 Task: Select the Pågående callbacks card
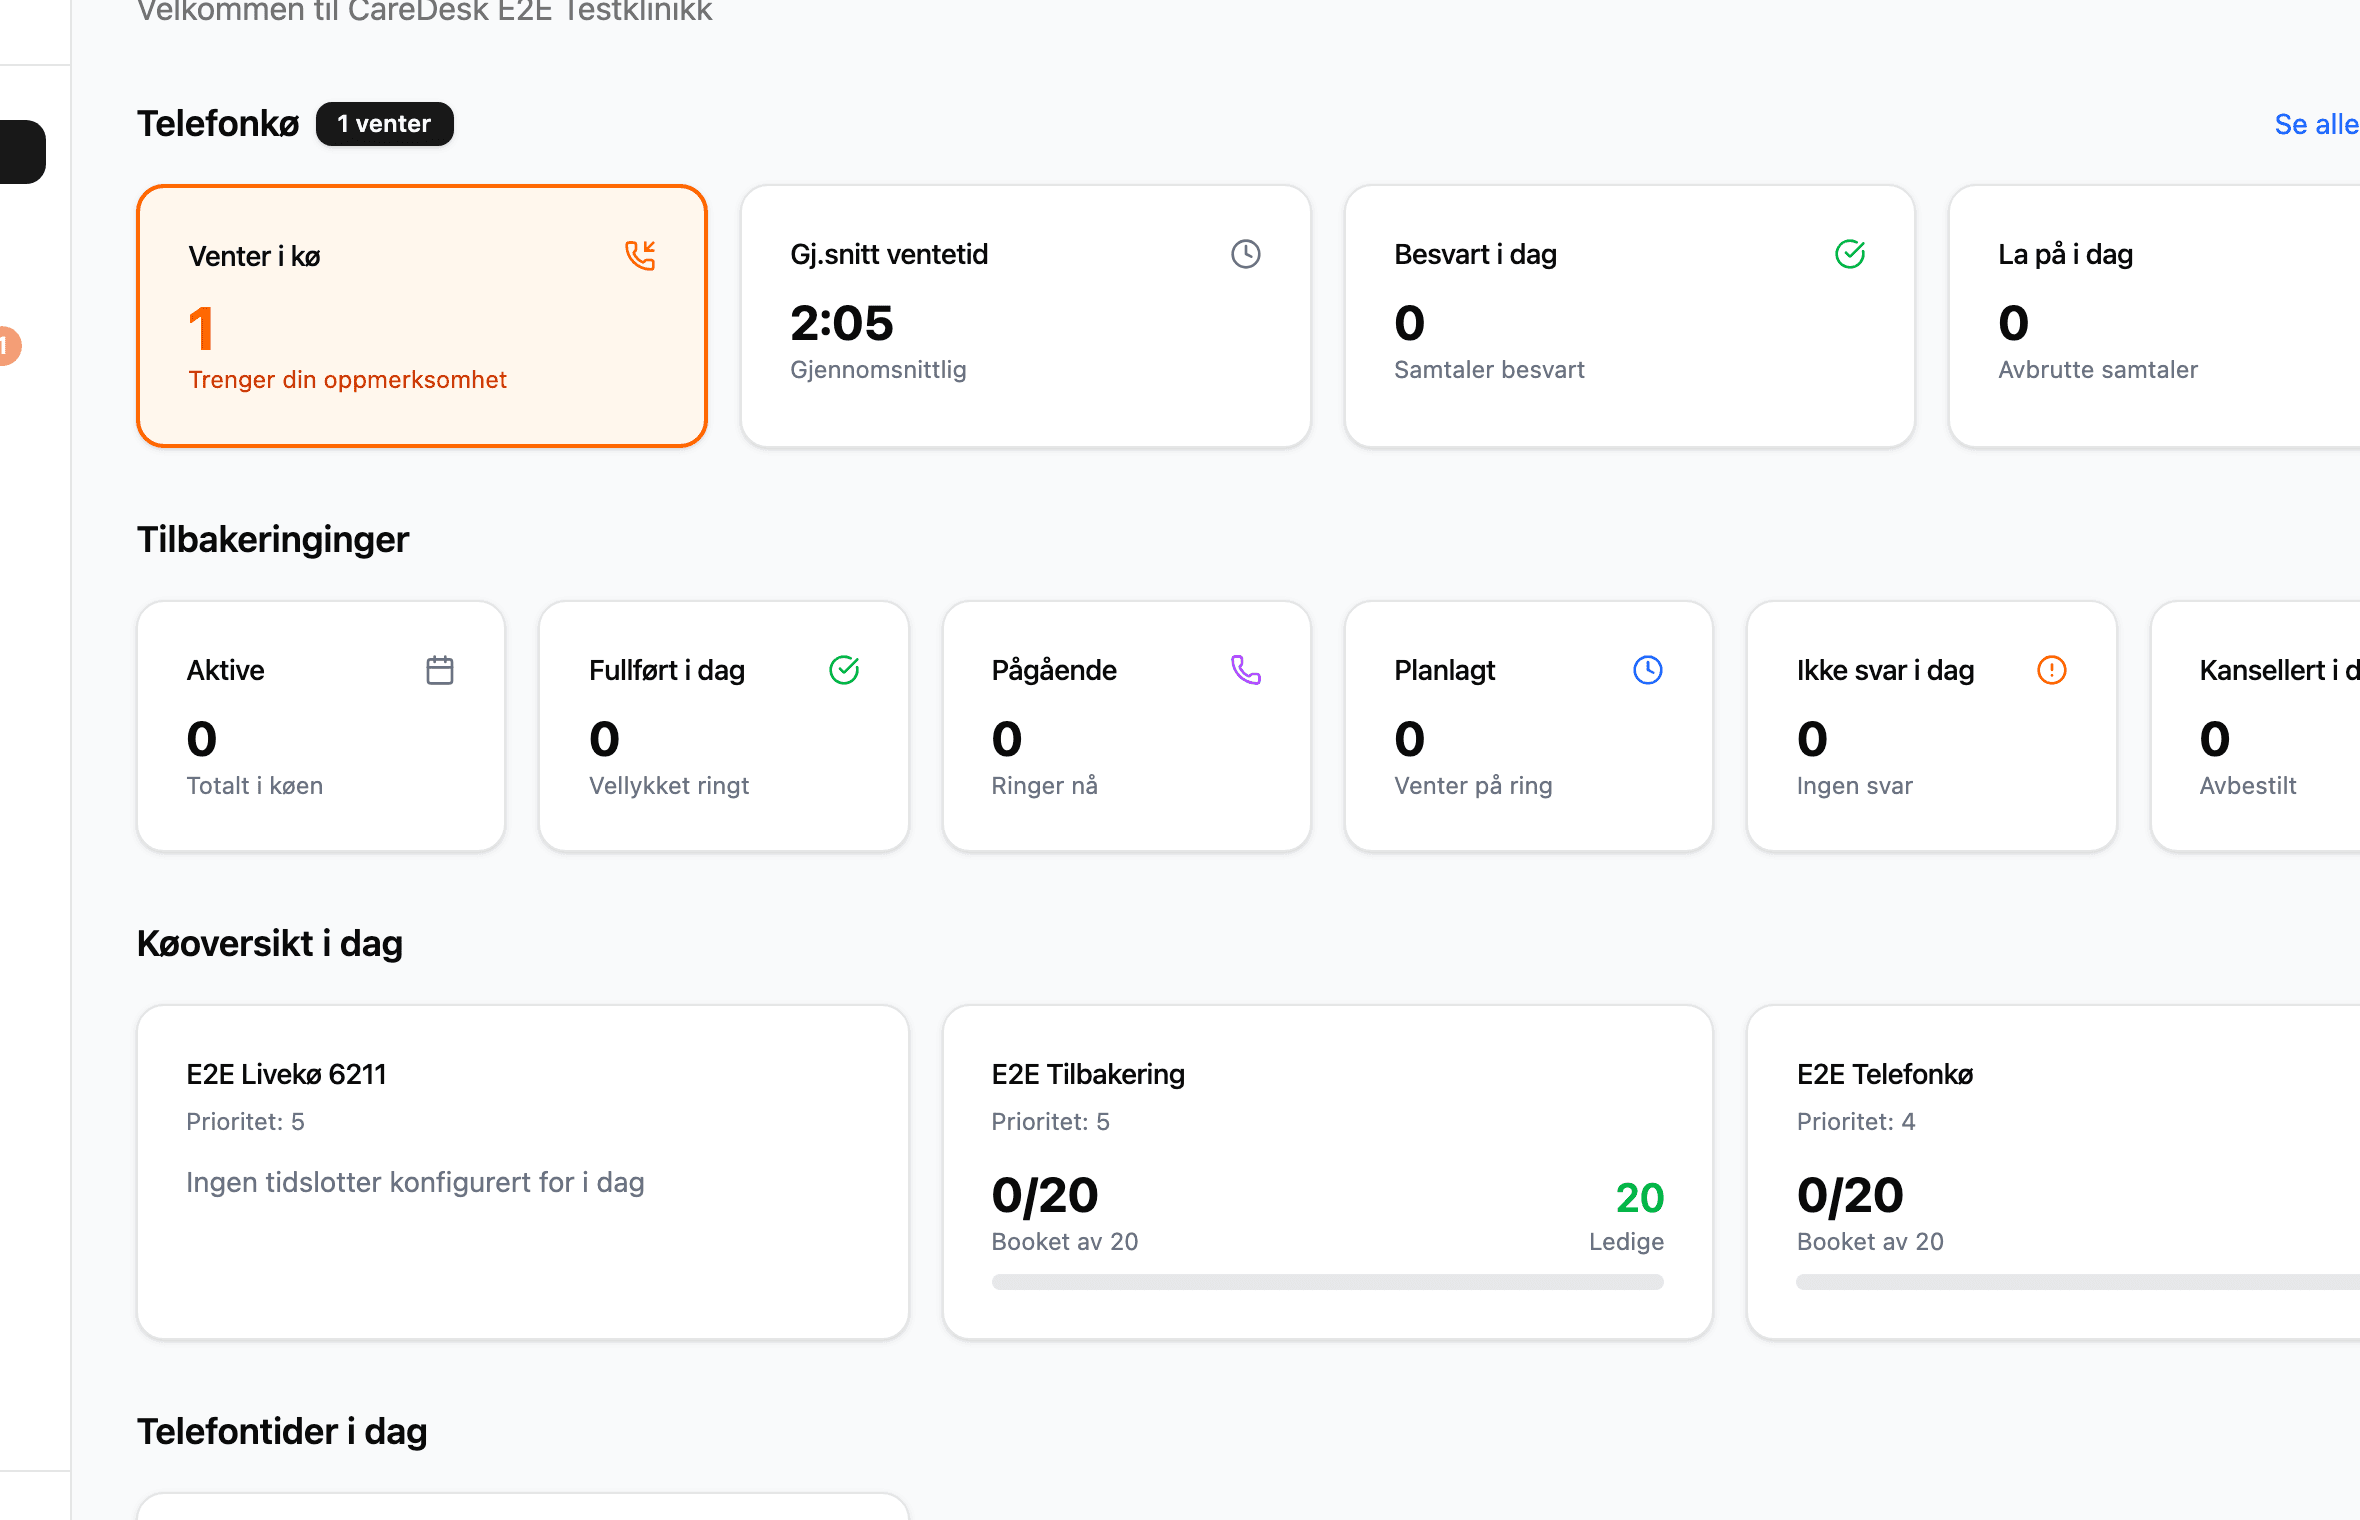coord(1127,726)
